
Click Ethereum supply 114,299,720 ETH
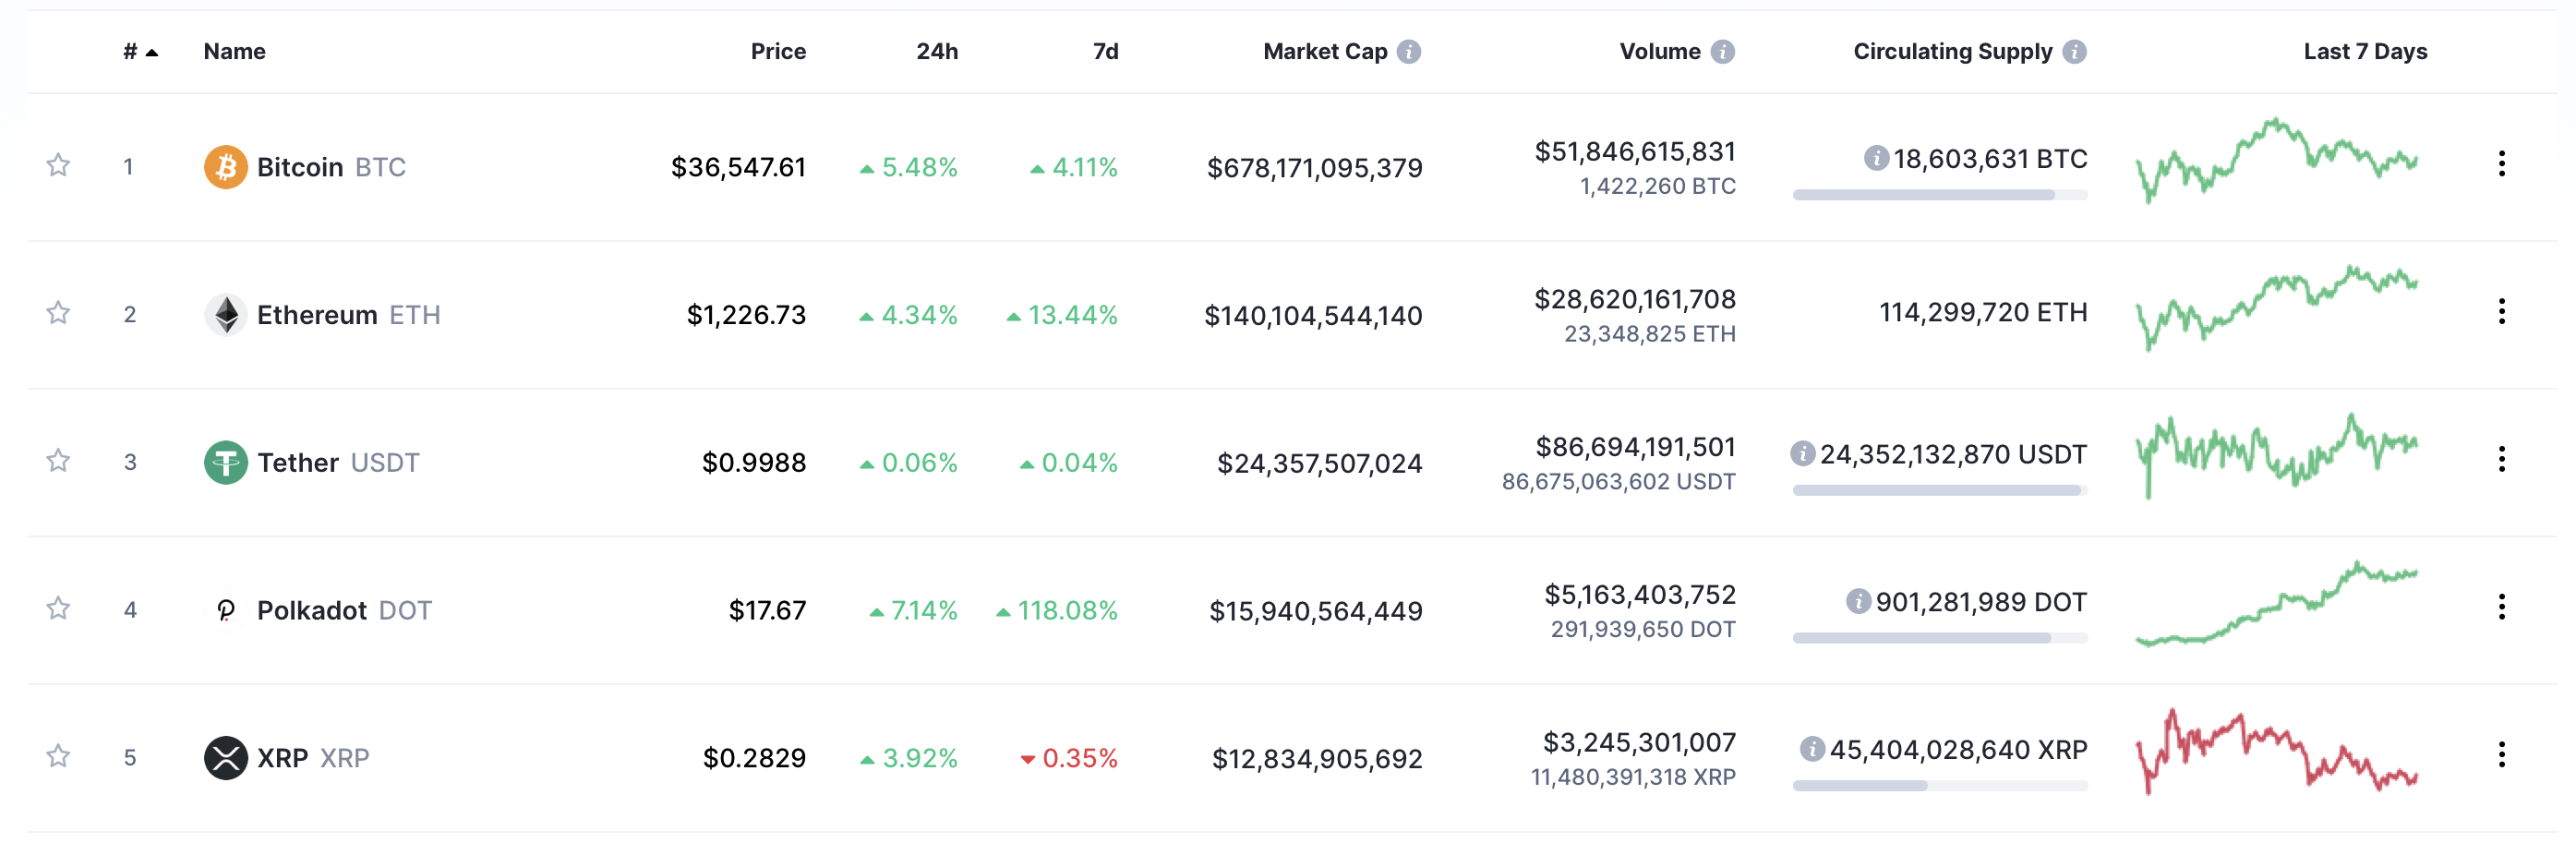[x=1983, y=312]
